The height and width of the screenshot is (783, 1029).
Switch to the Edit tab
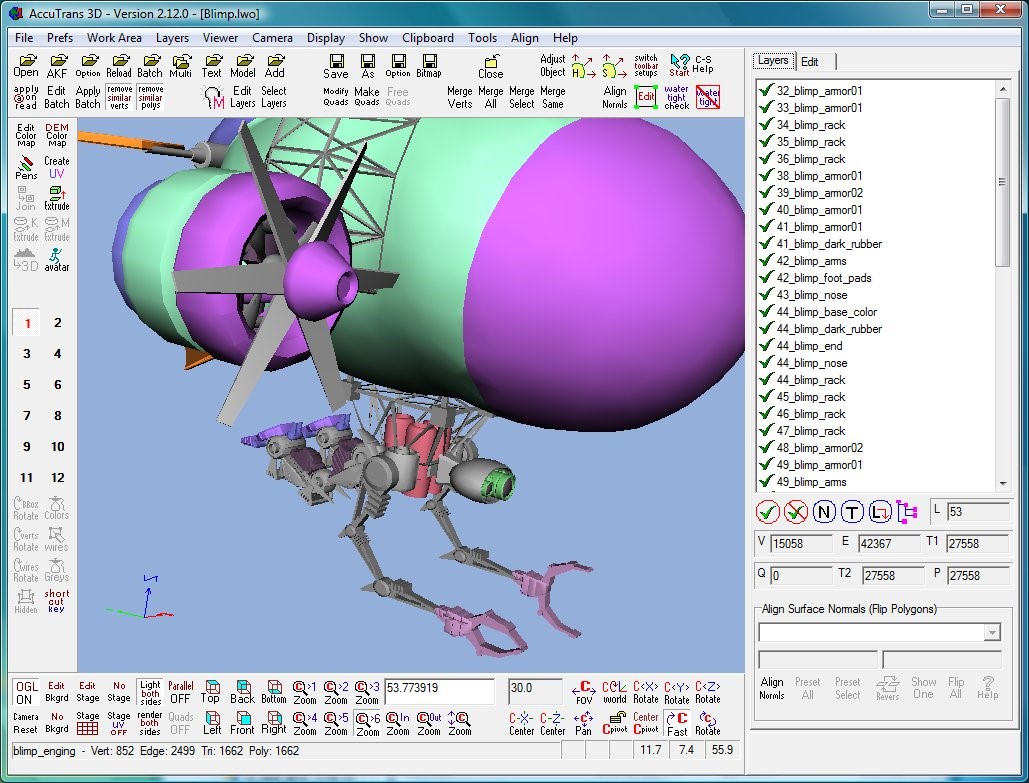pos(810,61)
